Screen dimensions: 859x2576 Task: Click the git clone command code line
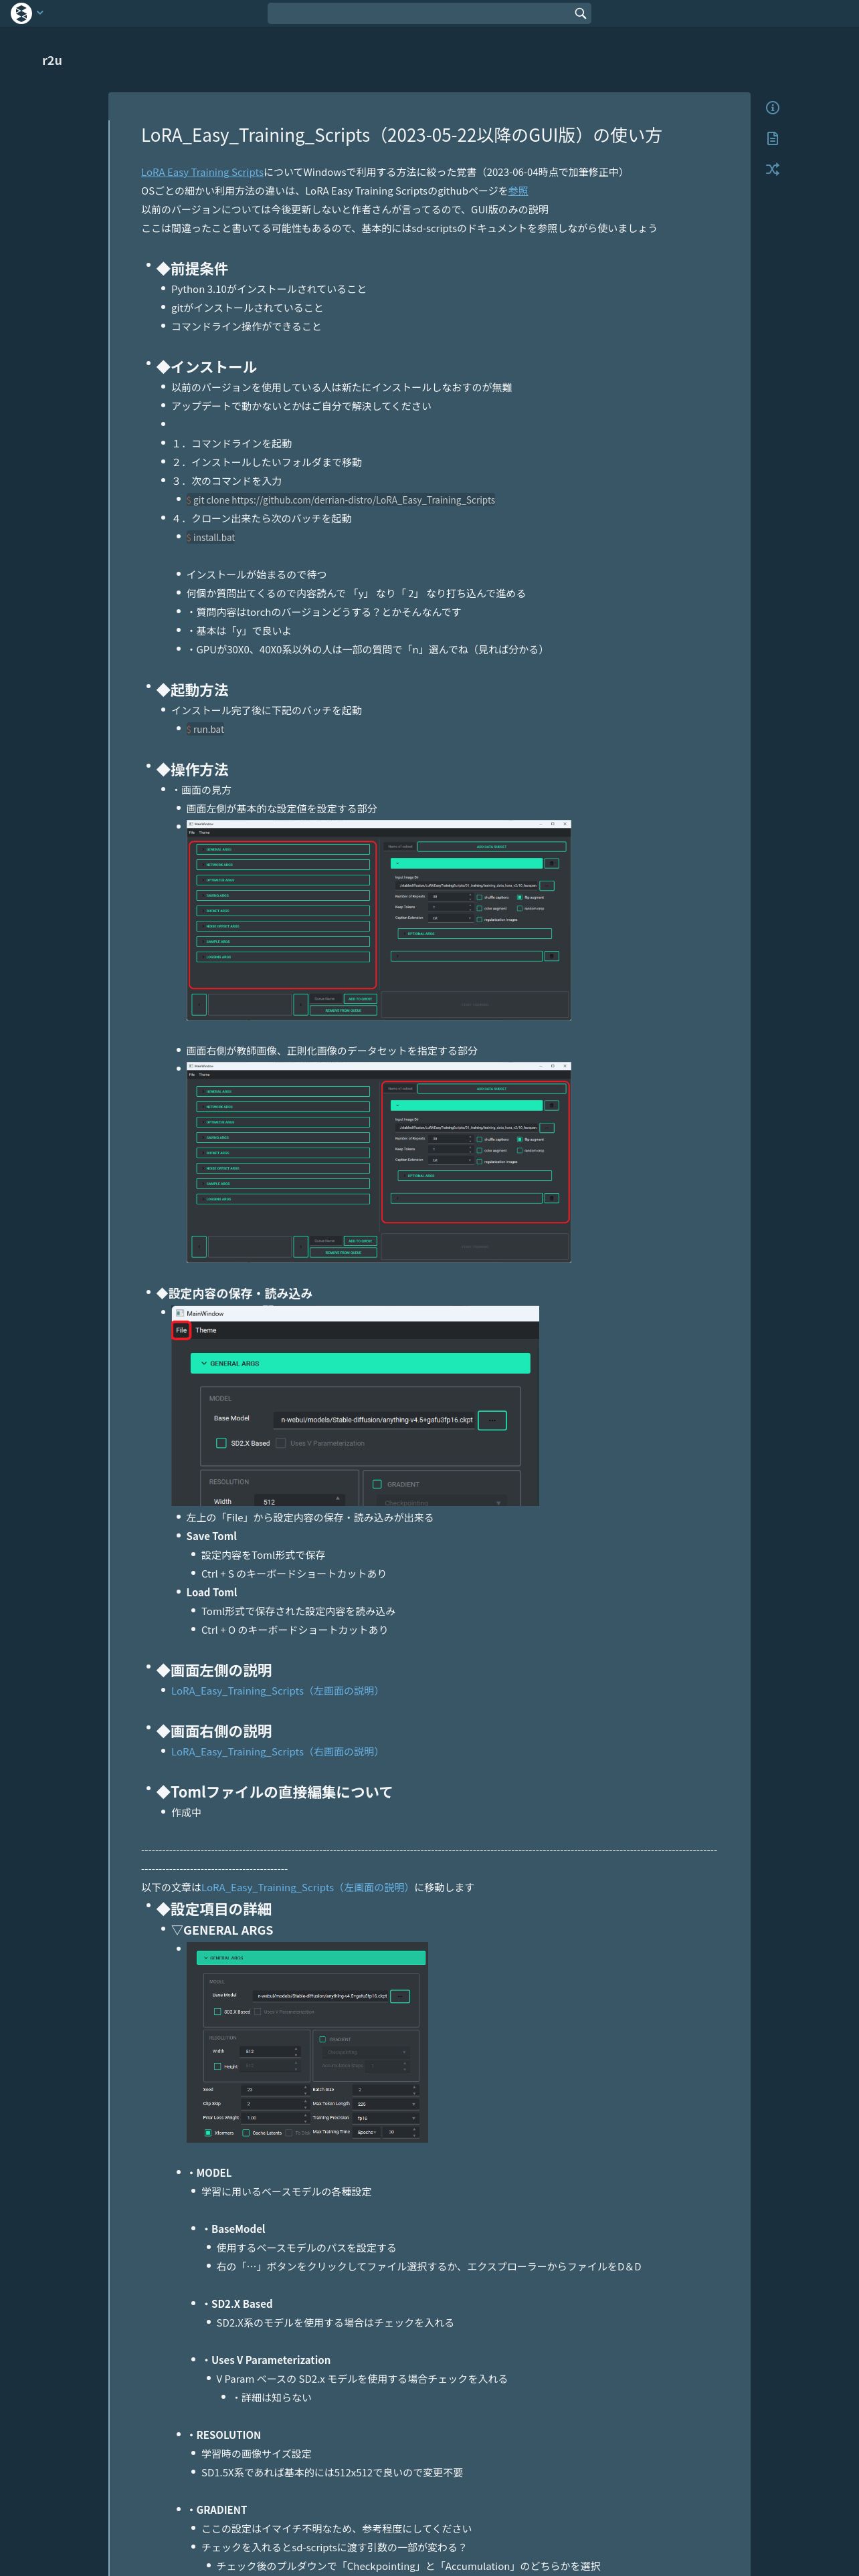click(x=341, y=500)
